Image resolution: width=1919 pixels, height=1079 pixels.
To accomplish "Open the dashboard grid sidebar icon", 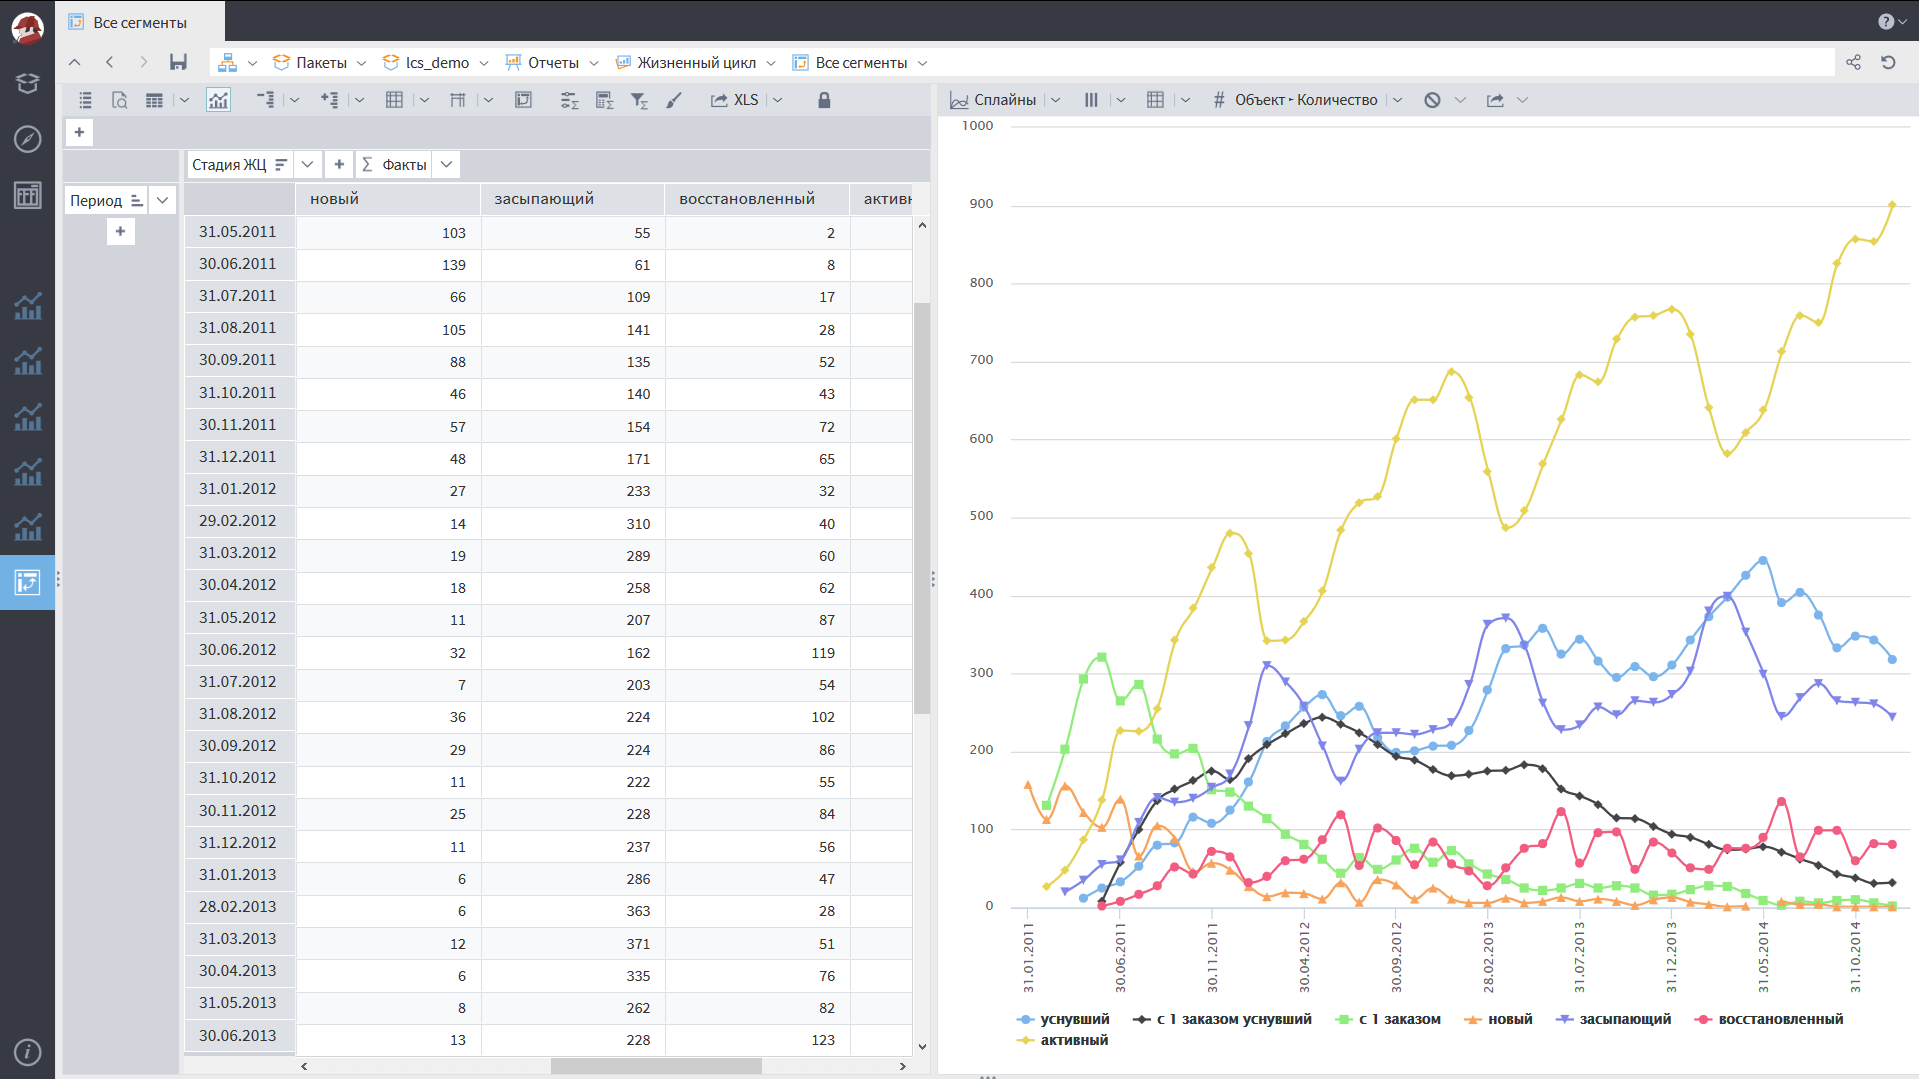I will (x=27, y=195).
